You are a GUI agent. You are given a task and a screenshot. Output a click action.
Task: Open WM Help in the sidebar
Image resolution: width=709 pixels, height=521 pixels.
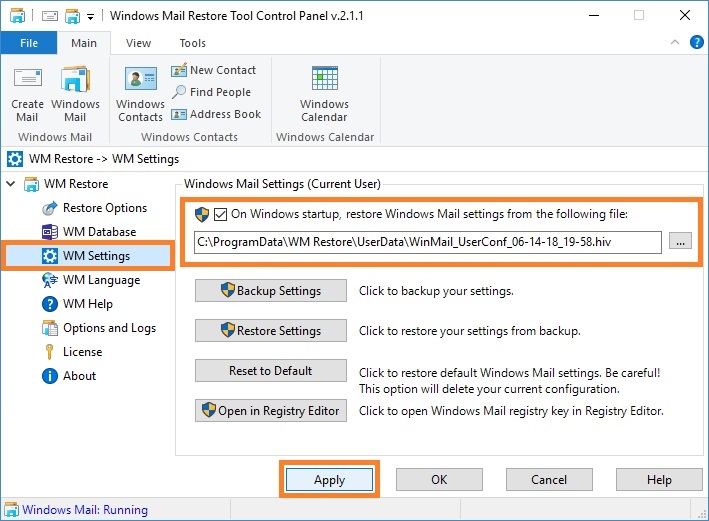[77, 304]
